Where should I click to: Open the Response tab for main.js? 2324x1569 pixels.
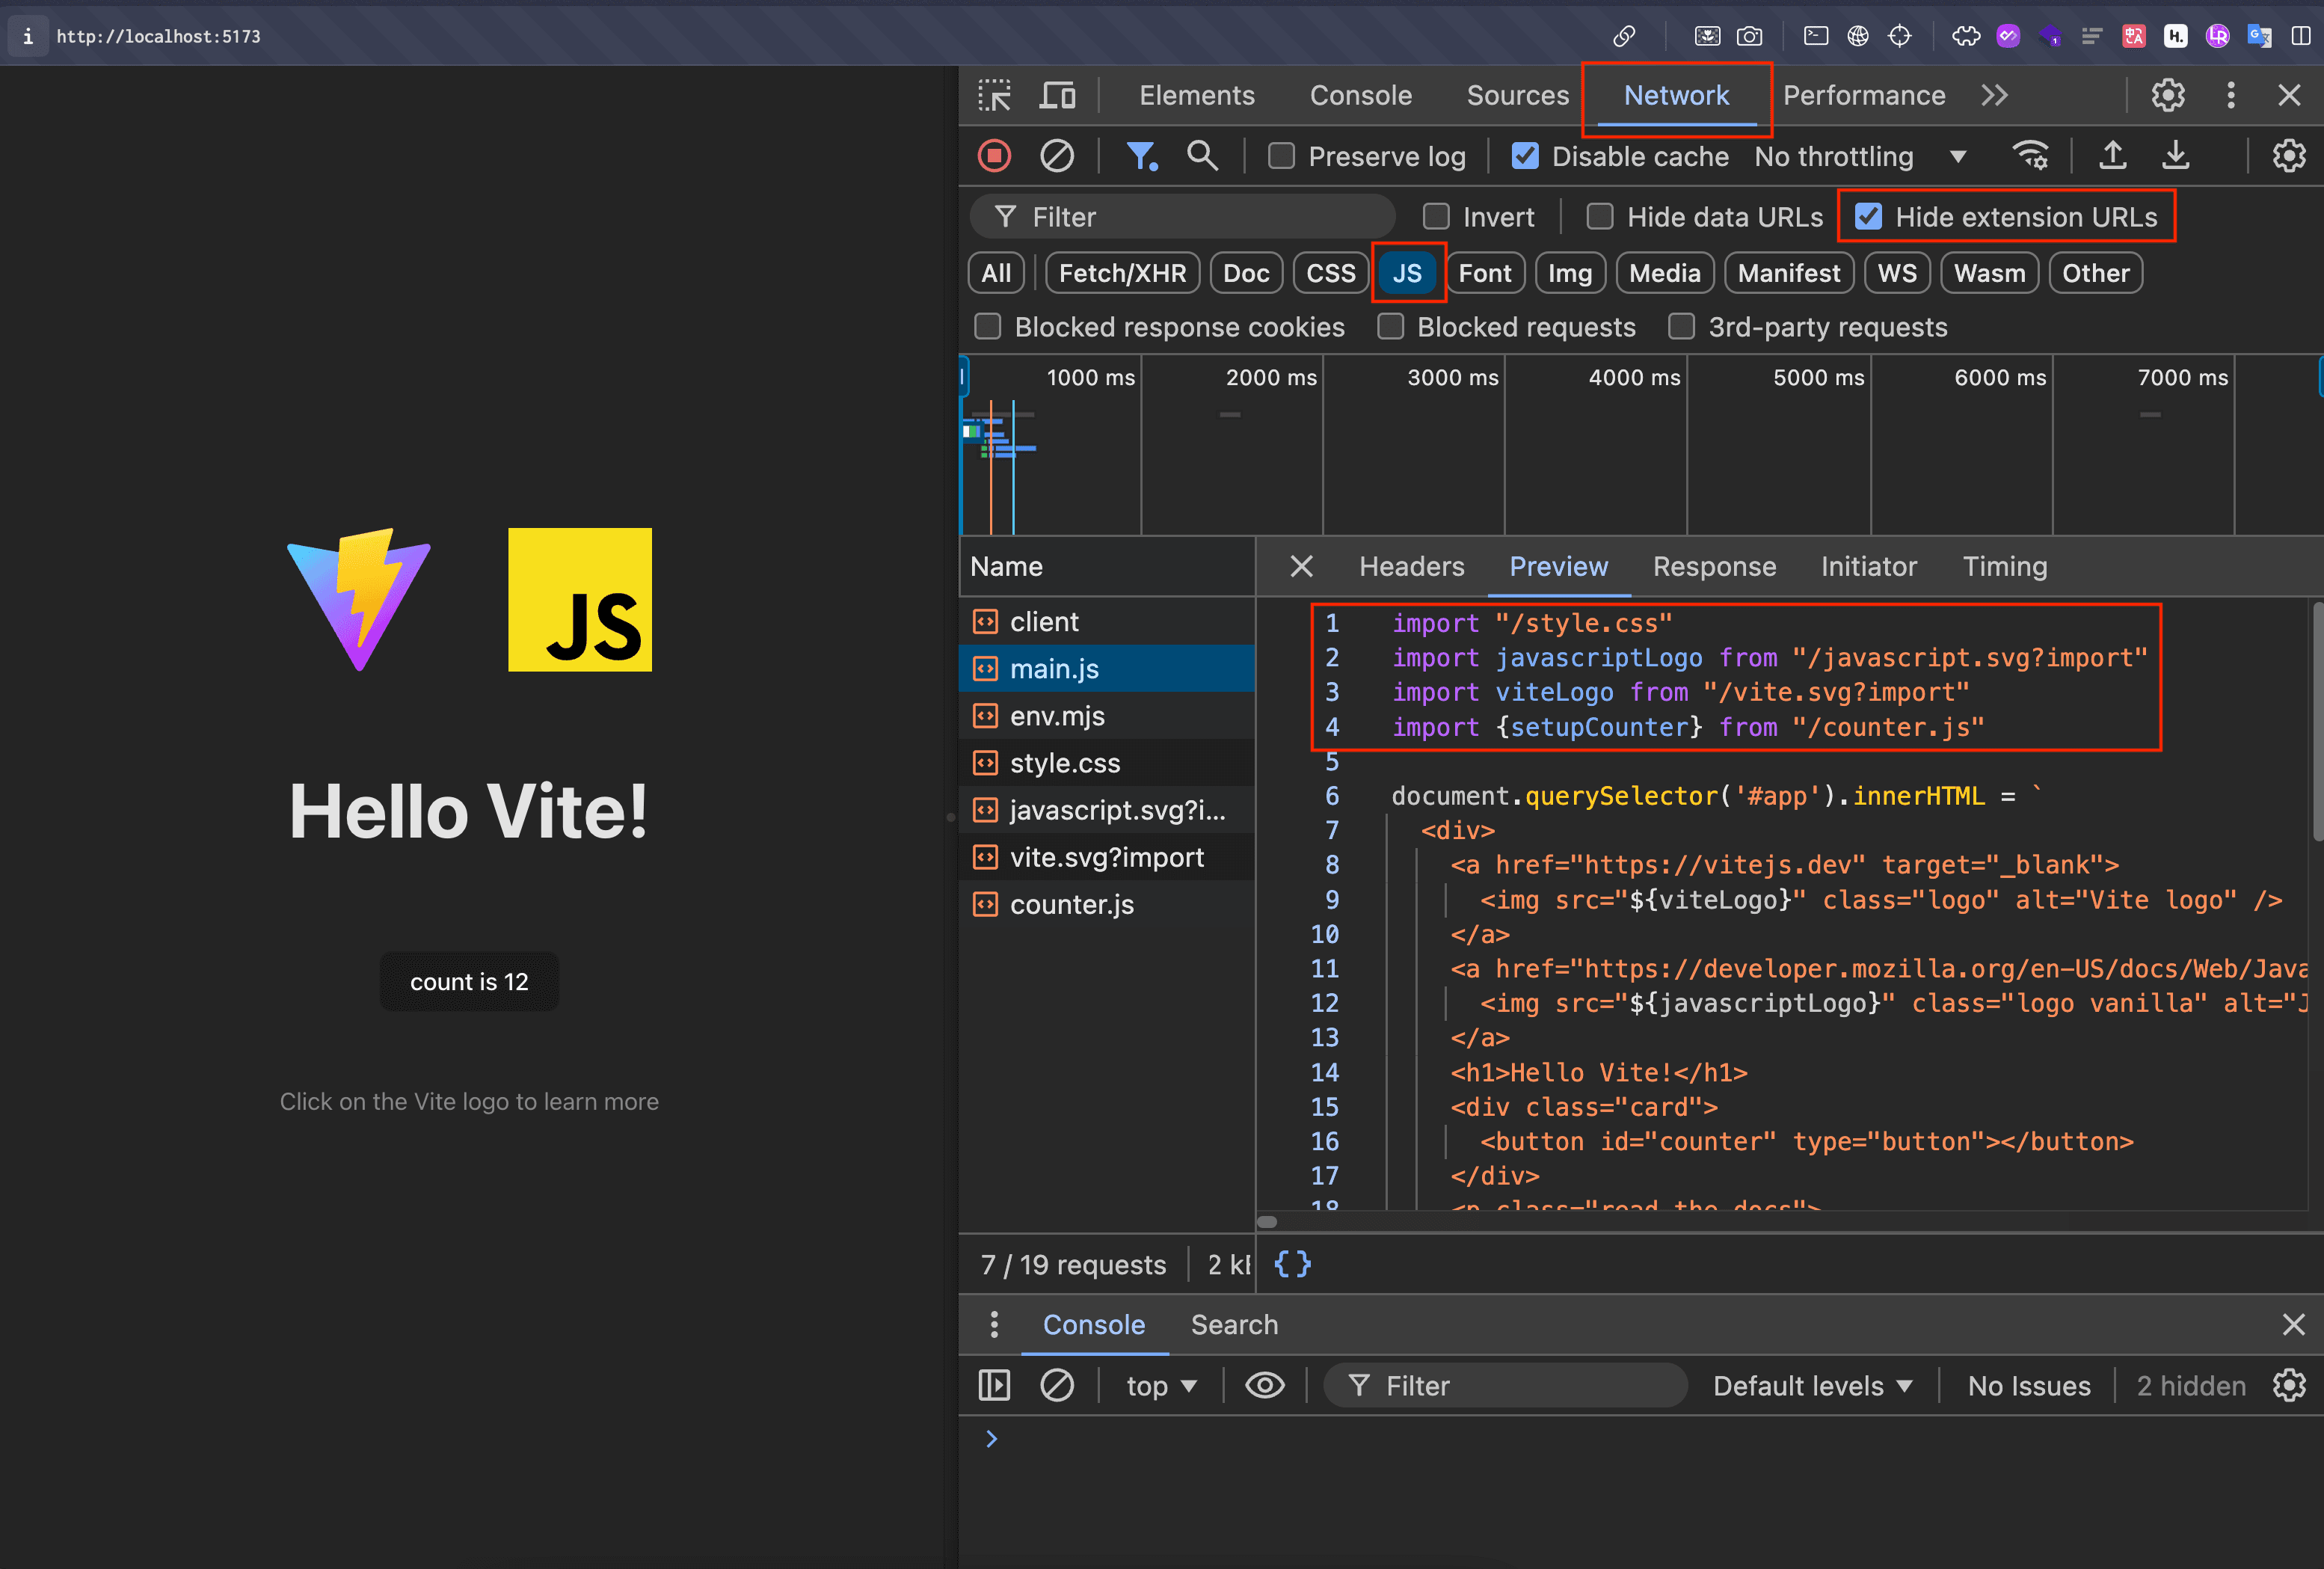[1714, 566]
